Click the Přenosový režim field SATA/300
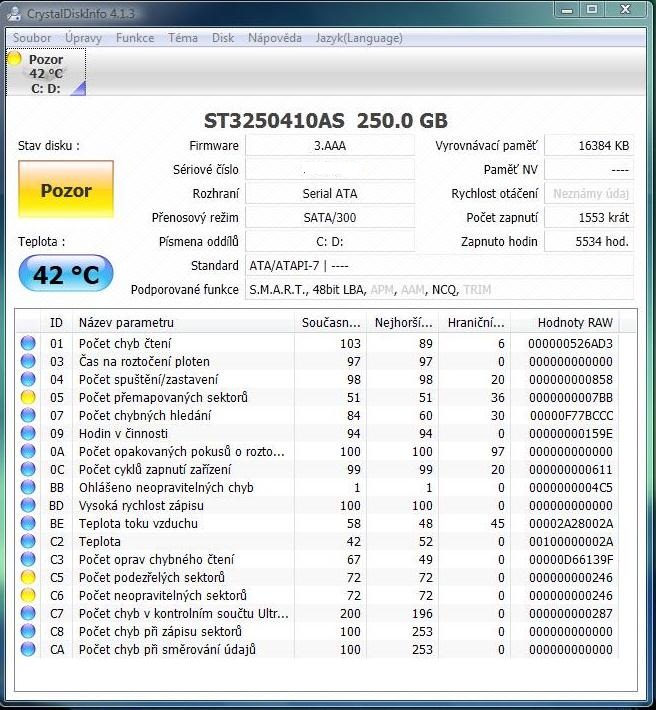This screenshot has height=710, width=656. 330,218
